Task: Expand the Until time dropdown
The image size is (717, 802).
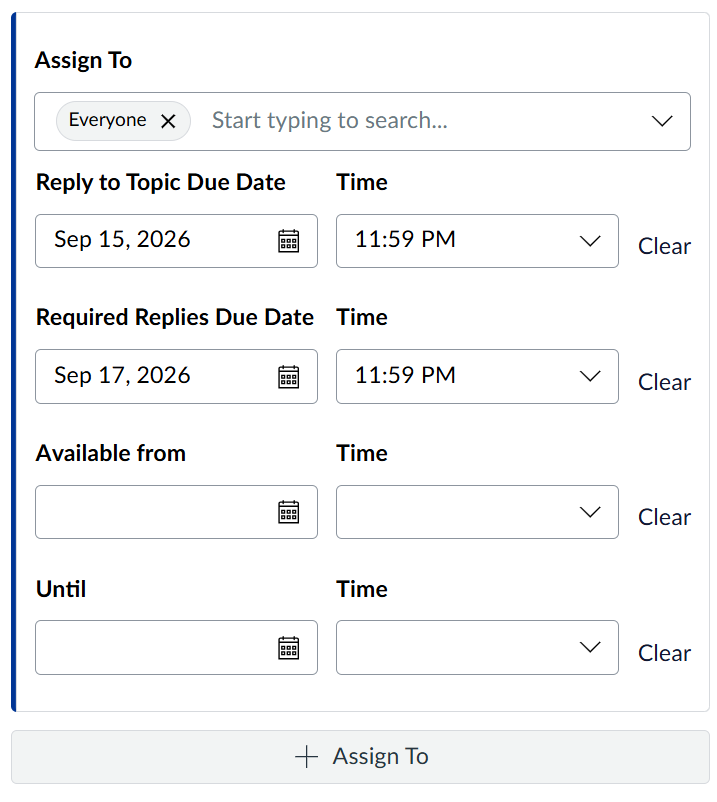Action: pos(590,648)
